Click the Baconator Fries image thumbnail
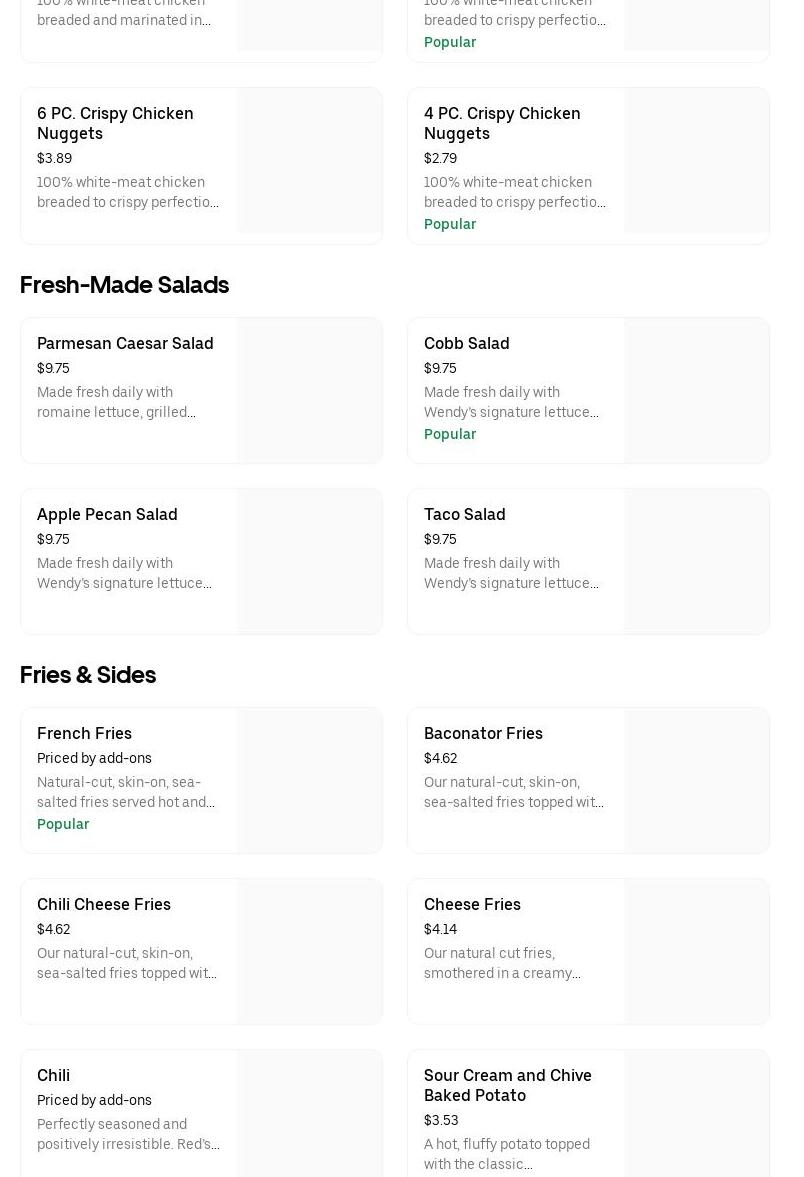Screen dimensions: 804x1177 coord(696,781)
